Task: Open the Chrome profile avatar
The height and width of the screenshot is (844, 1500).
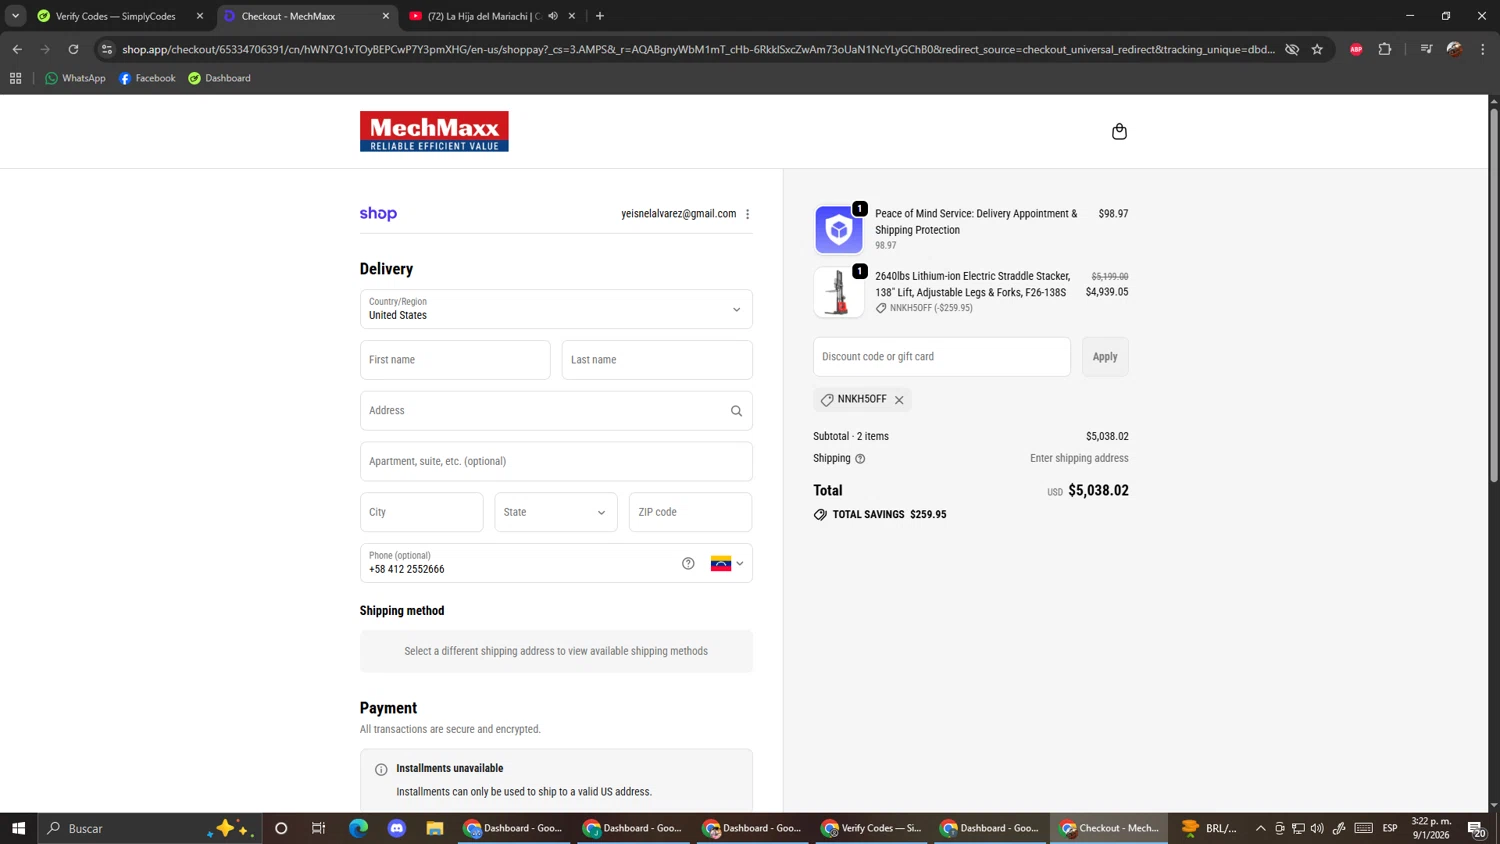Action: 1455,49
